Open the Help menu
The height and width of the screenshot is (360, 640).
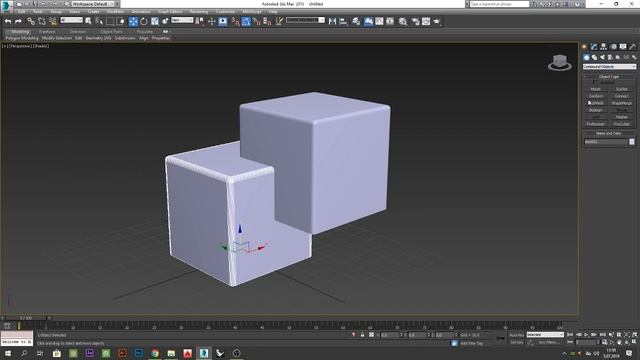pyautogui.click(x=273, y=11)
